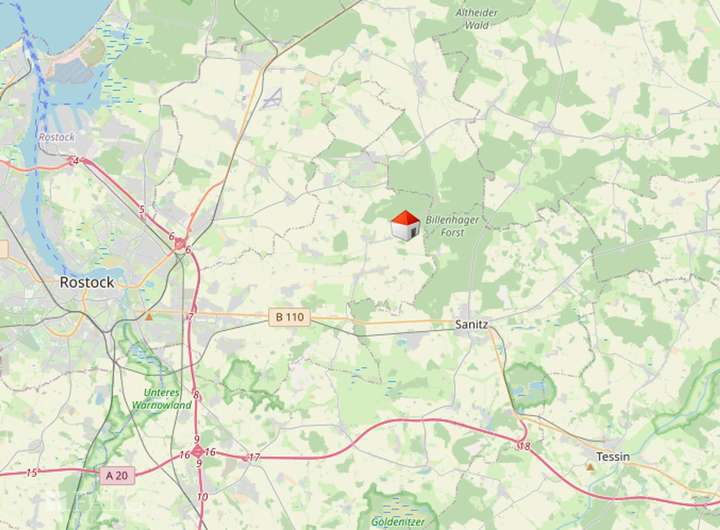Click the orange triangle marker south of Rostock
This screenshot has width=720, height=530.
(149, 316)
